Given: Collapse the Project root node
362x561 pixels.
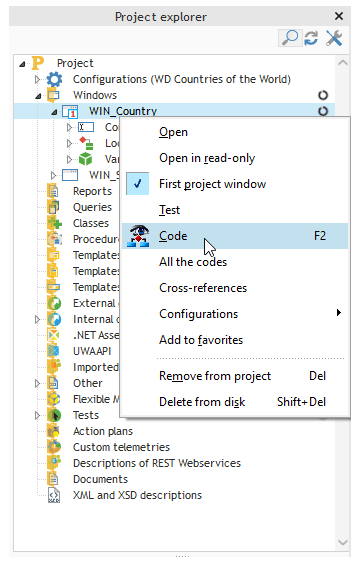Looking at the screenshot, I should coord(22,64).
